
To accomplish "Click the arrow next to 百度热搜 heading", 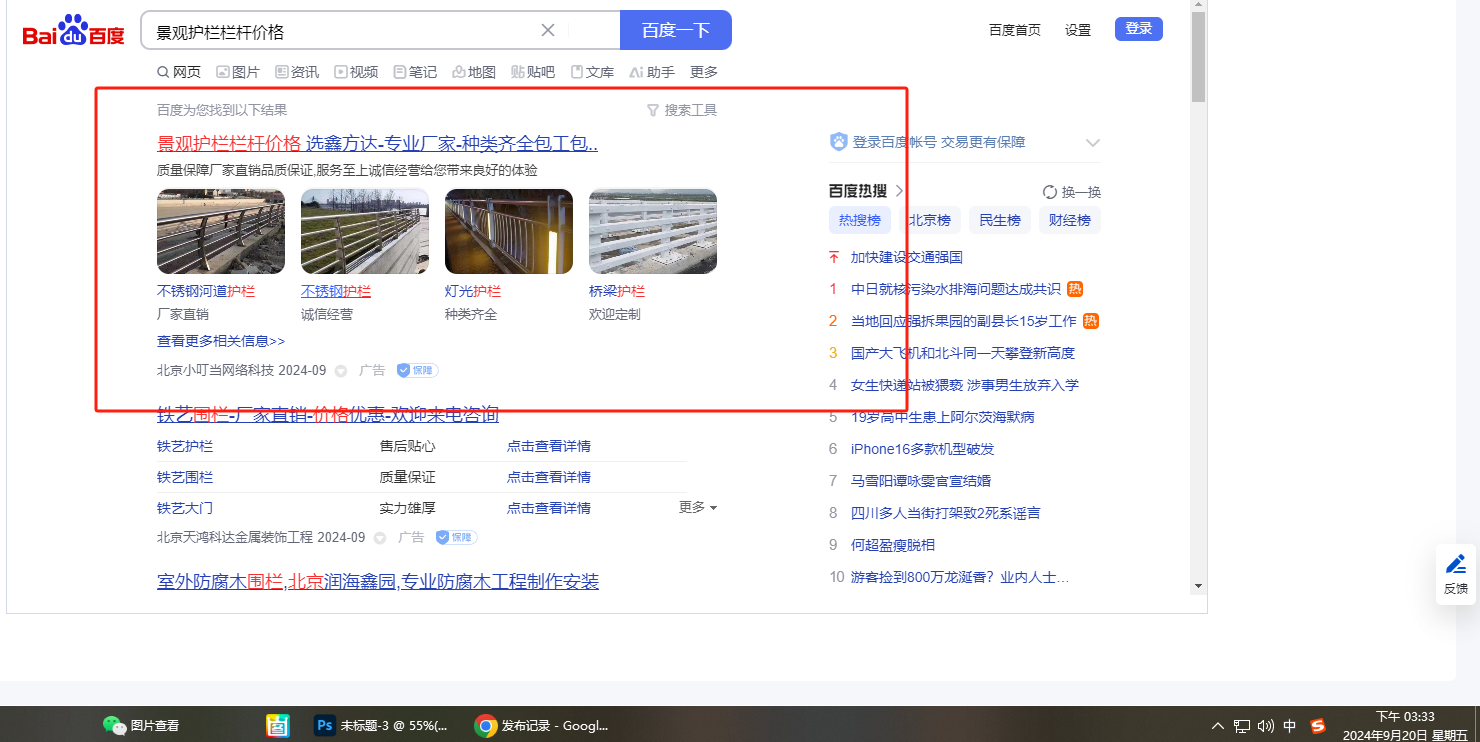I will pos(899,191).
